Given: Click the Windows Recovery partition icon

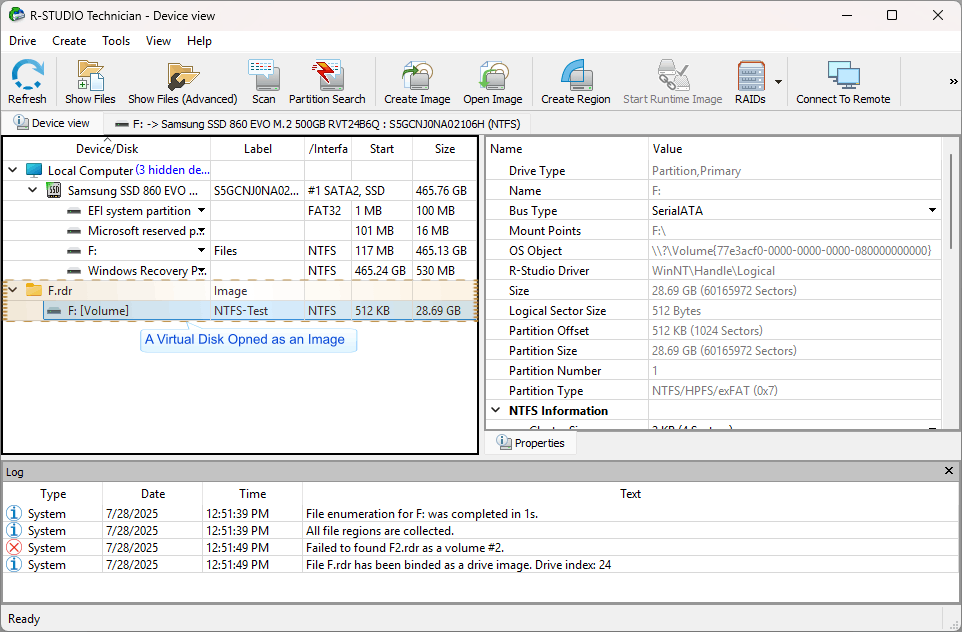Looking at the screenshot, I should coord(74,271).
